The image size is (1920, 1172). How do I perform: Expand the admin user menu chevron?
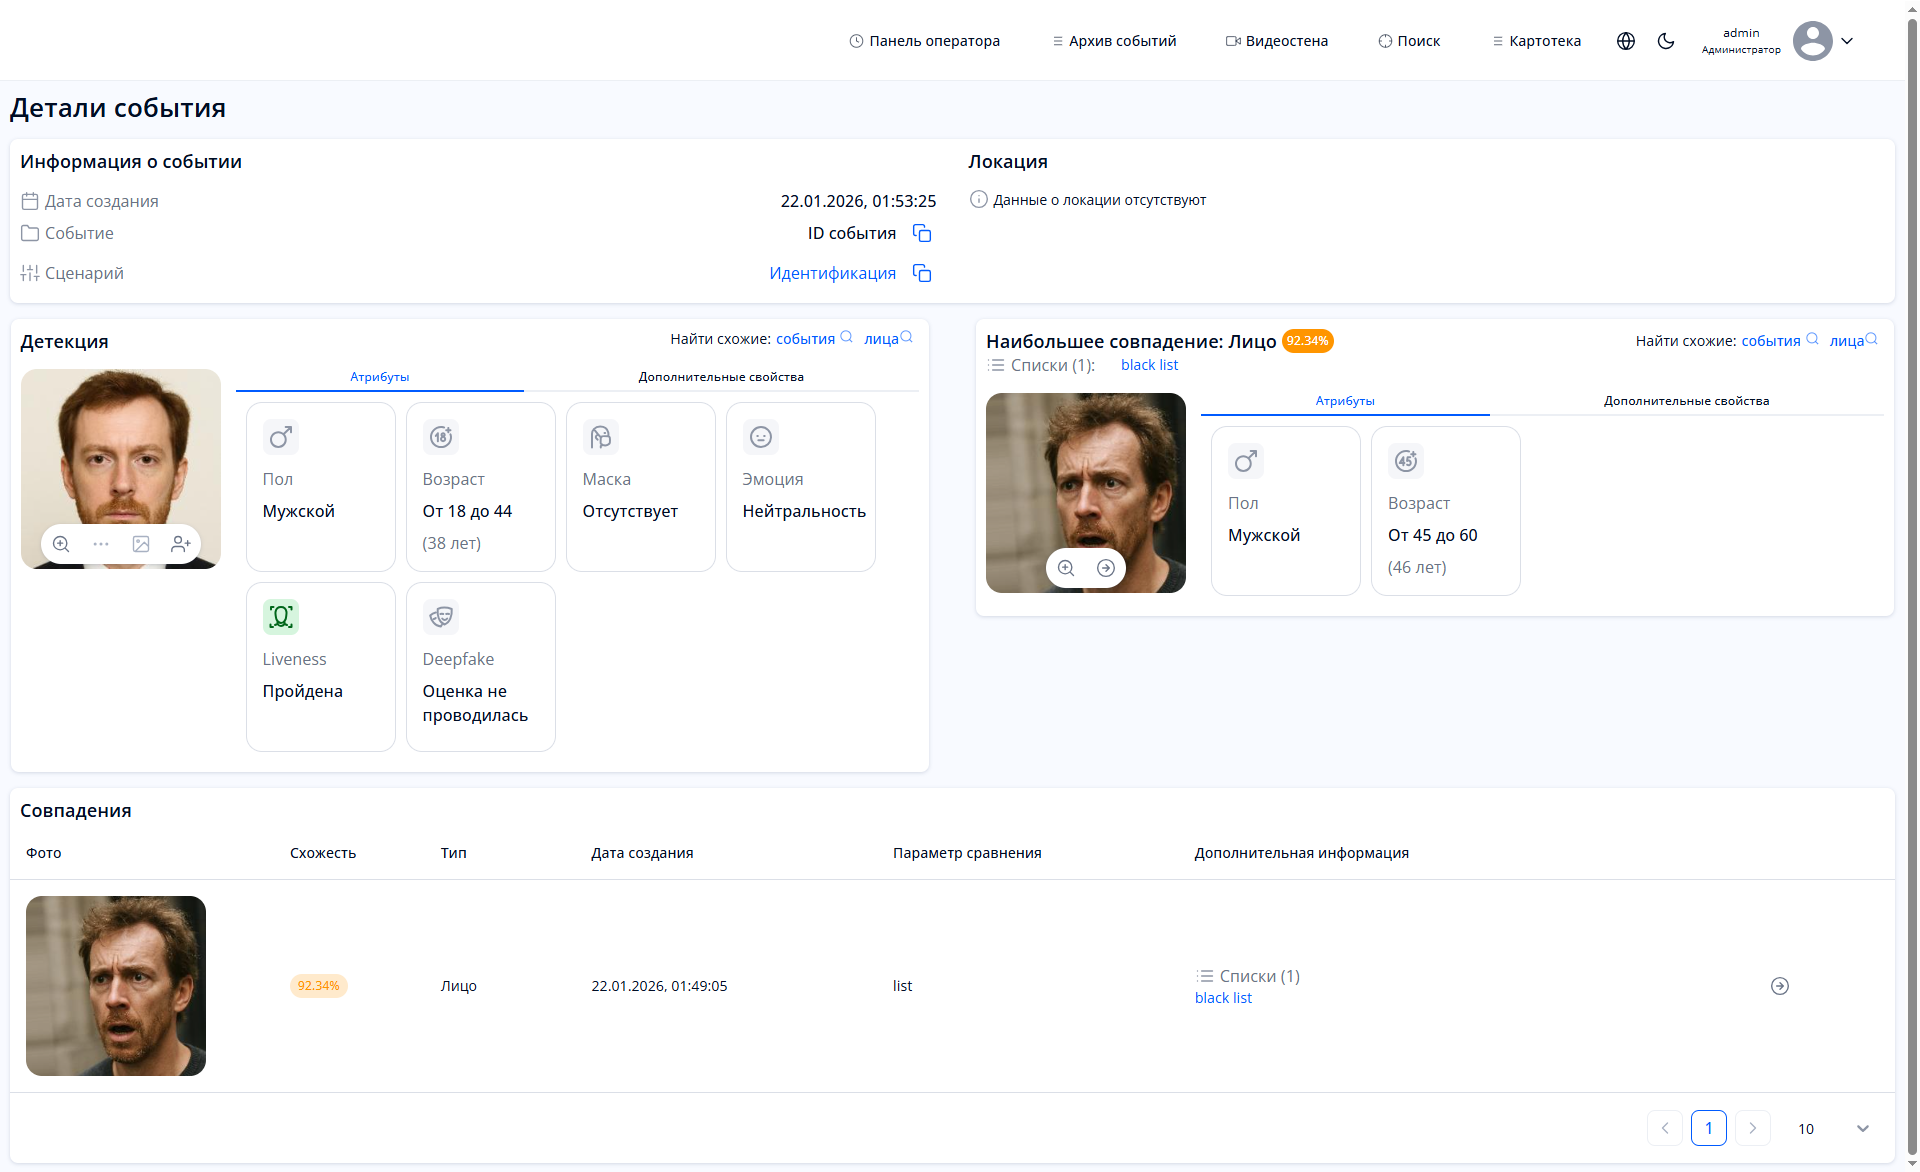pos(1847,41)
